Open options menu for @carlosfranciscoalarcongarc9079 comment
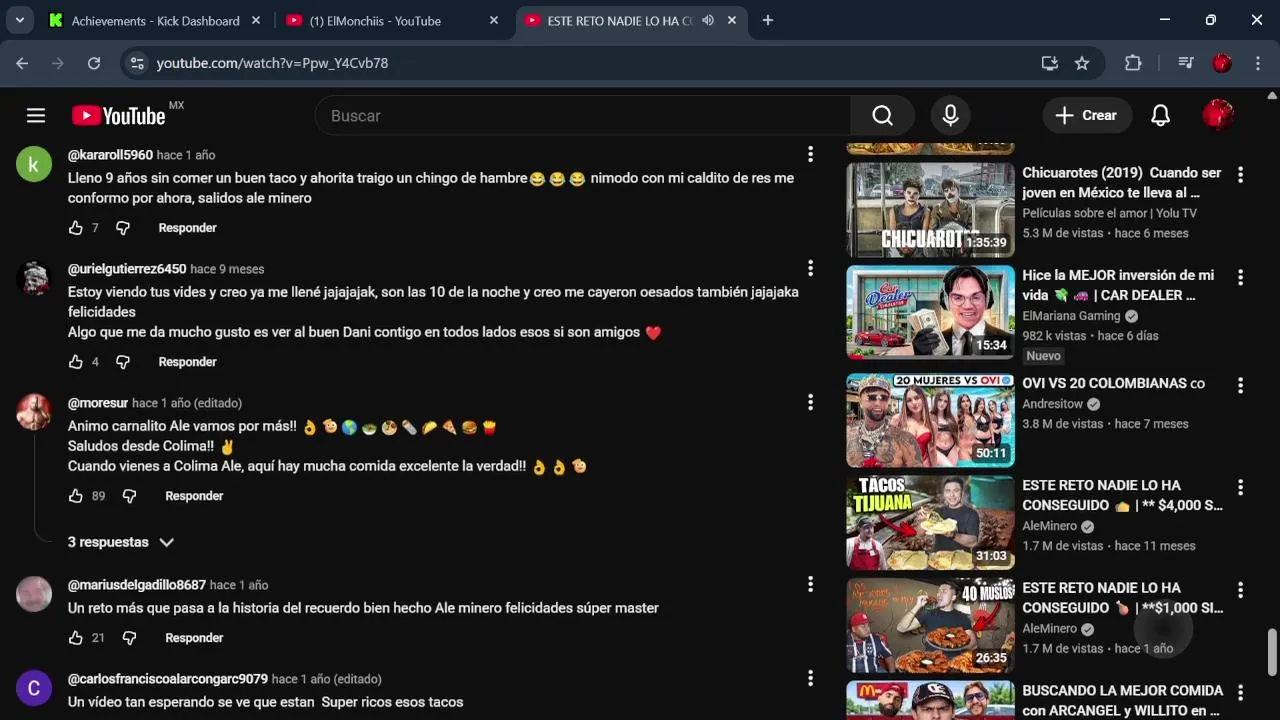The width and height of the screenshot is (1280, 720). pyautogui.click(x=810, y=678)
